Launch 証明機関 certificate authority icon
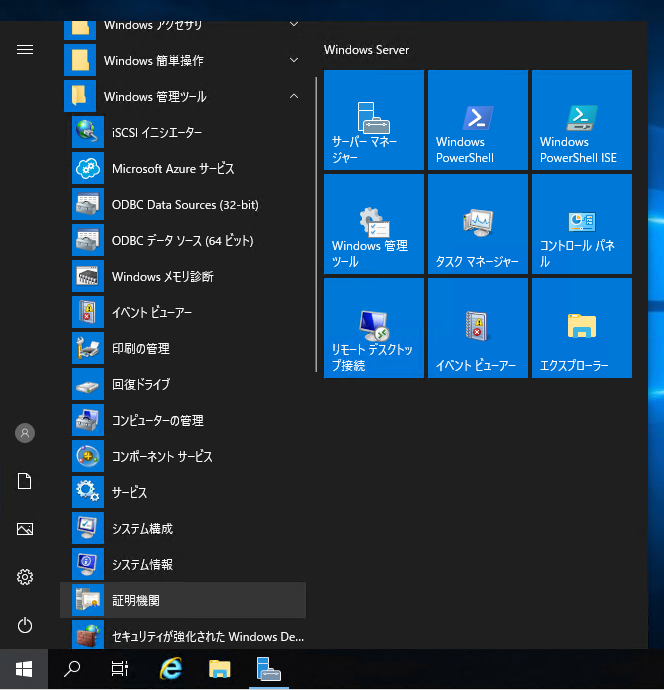The width and height of the screenshot is (664, 690). point(88,600)
